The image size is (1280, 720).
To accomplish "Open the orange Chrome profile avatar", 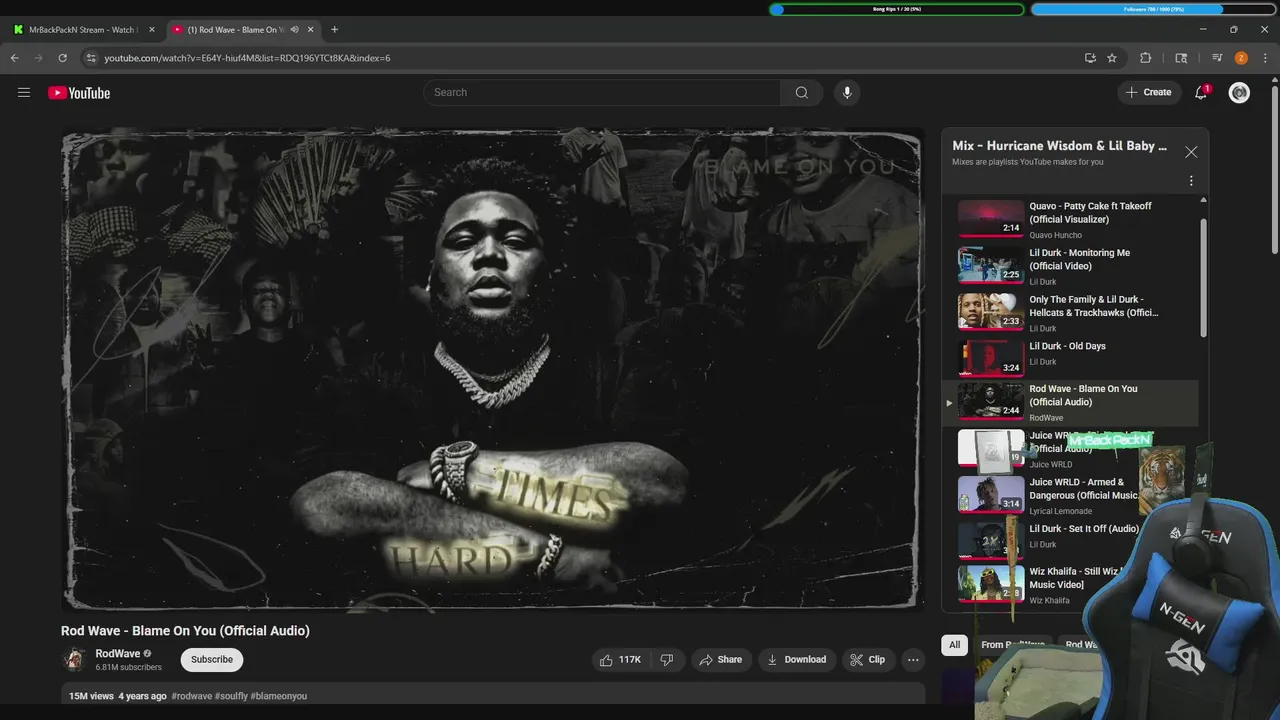I will [1241, 58].
